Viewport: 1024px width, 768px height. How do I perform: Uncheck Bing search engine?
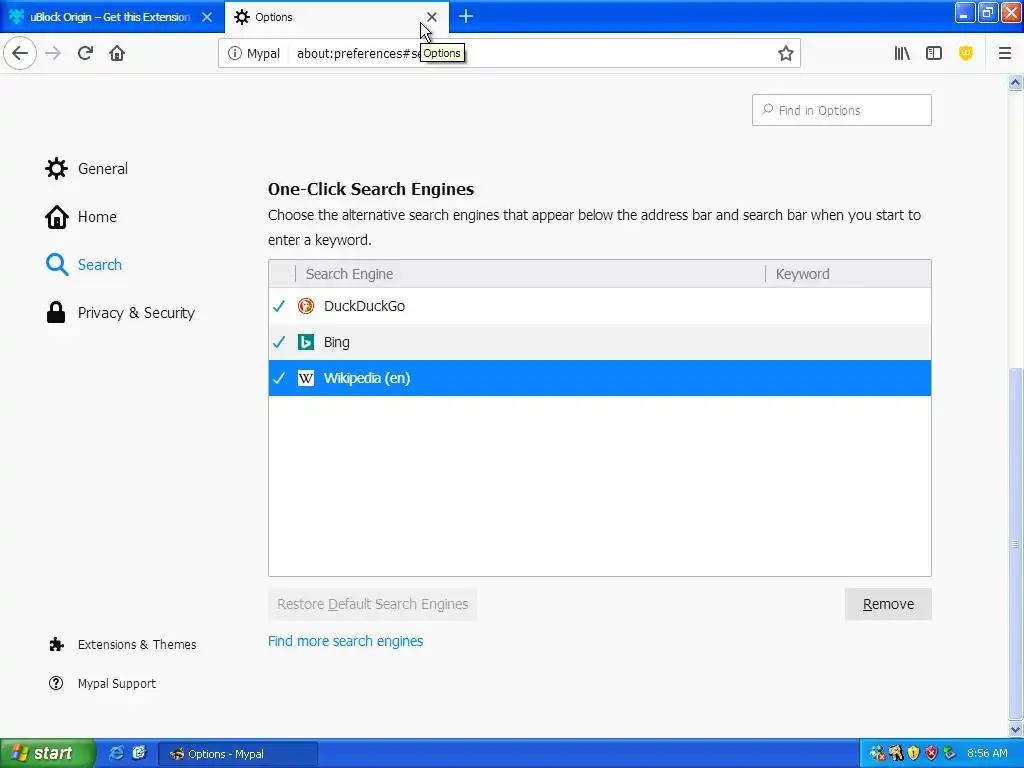tap(279, 342)
